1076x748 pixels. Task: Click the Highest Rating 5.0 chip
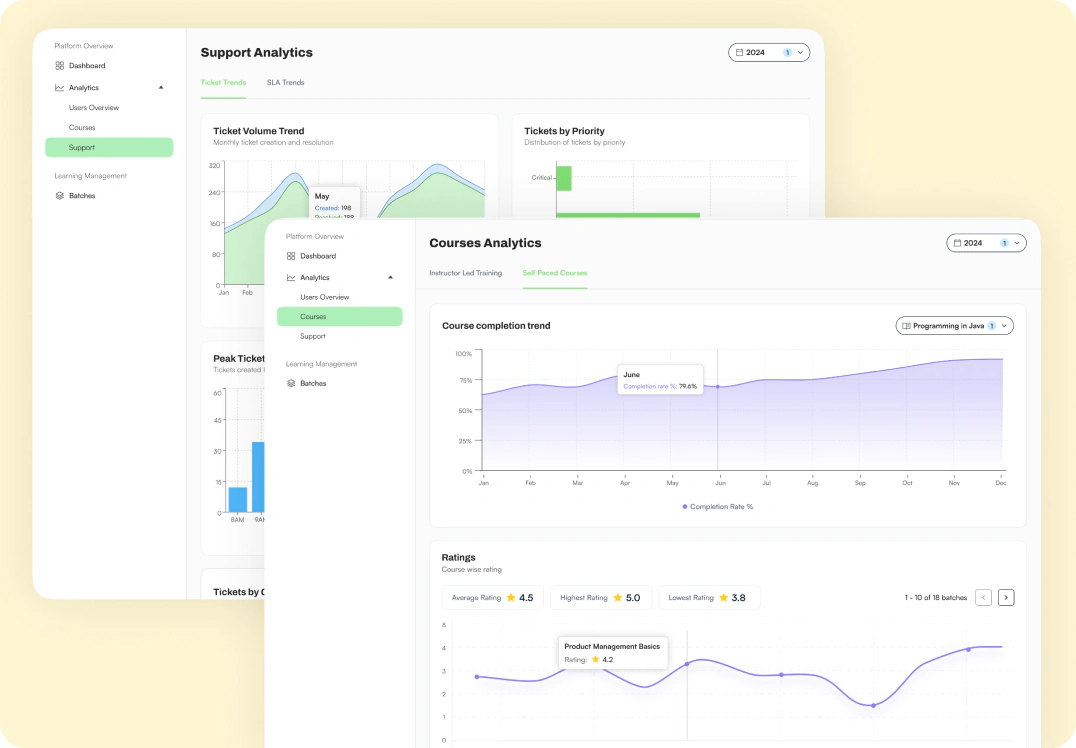pyautogui.click(x=600, y=598)
